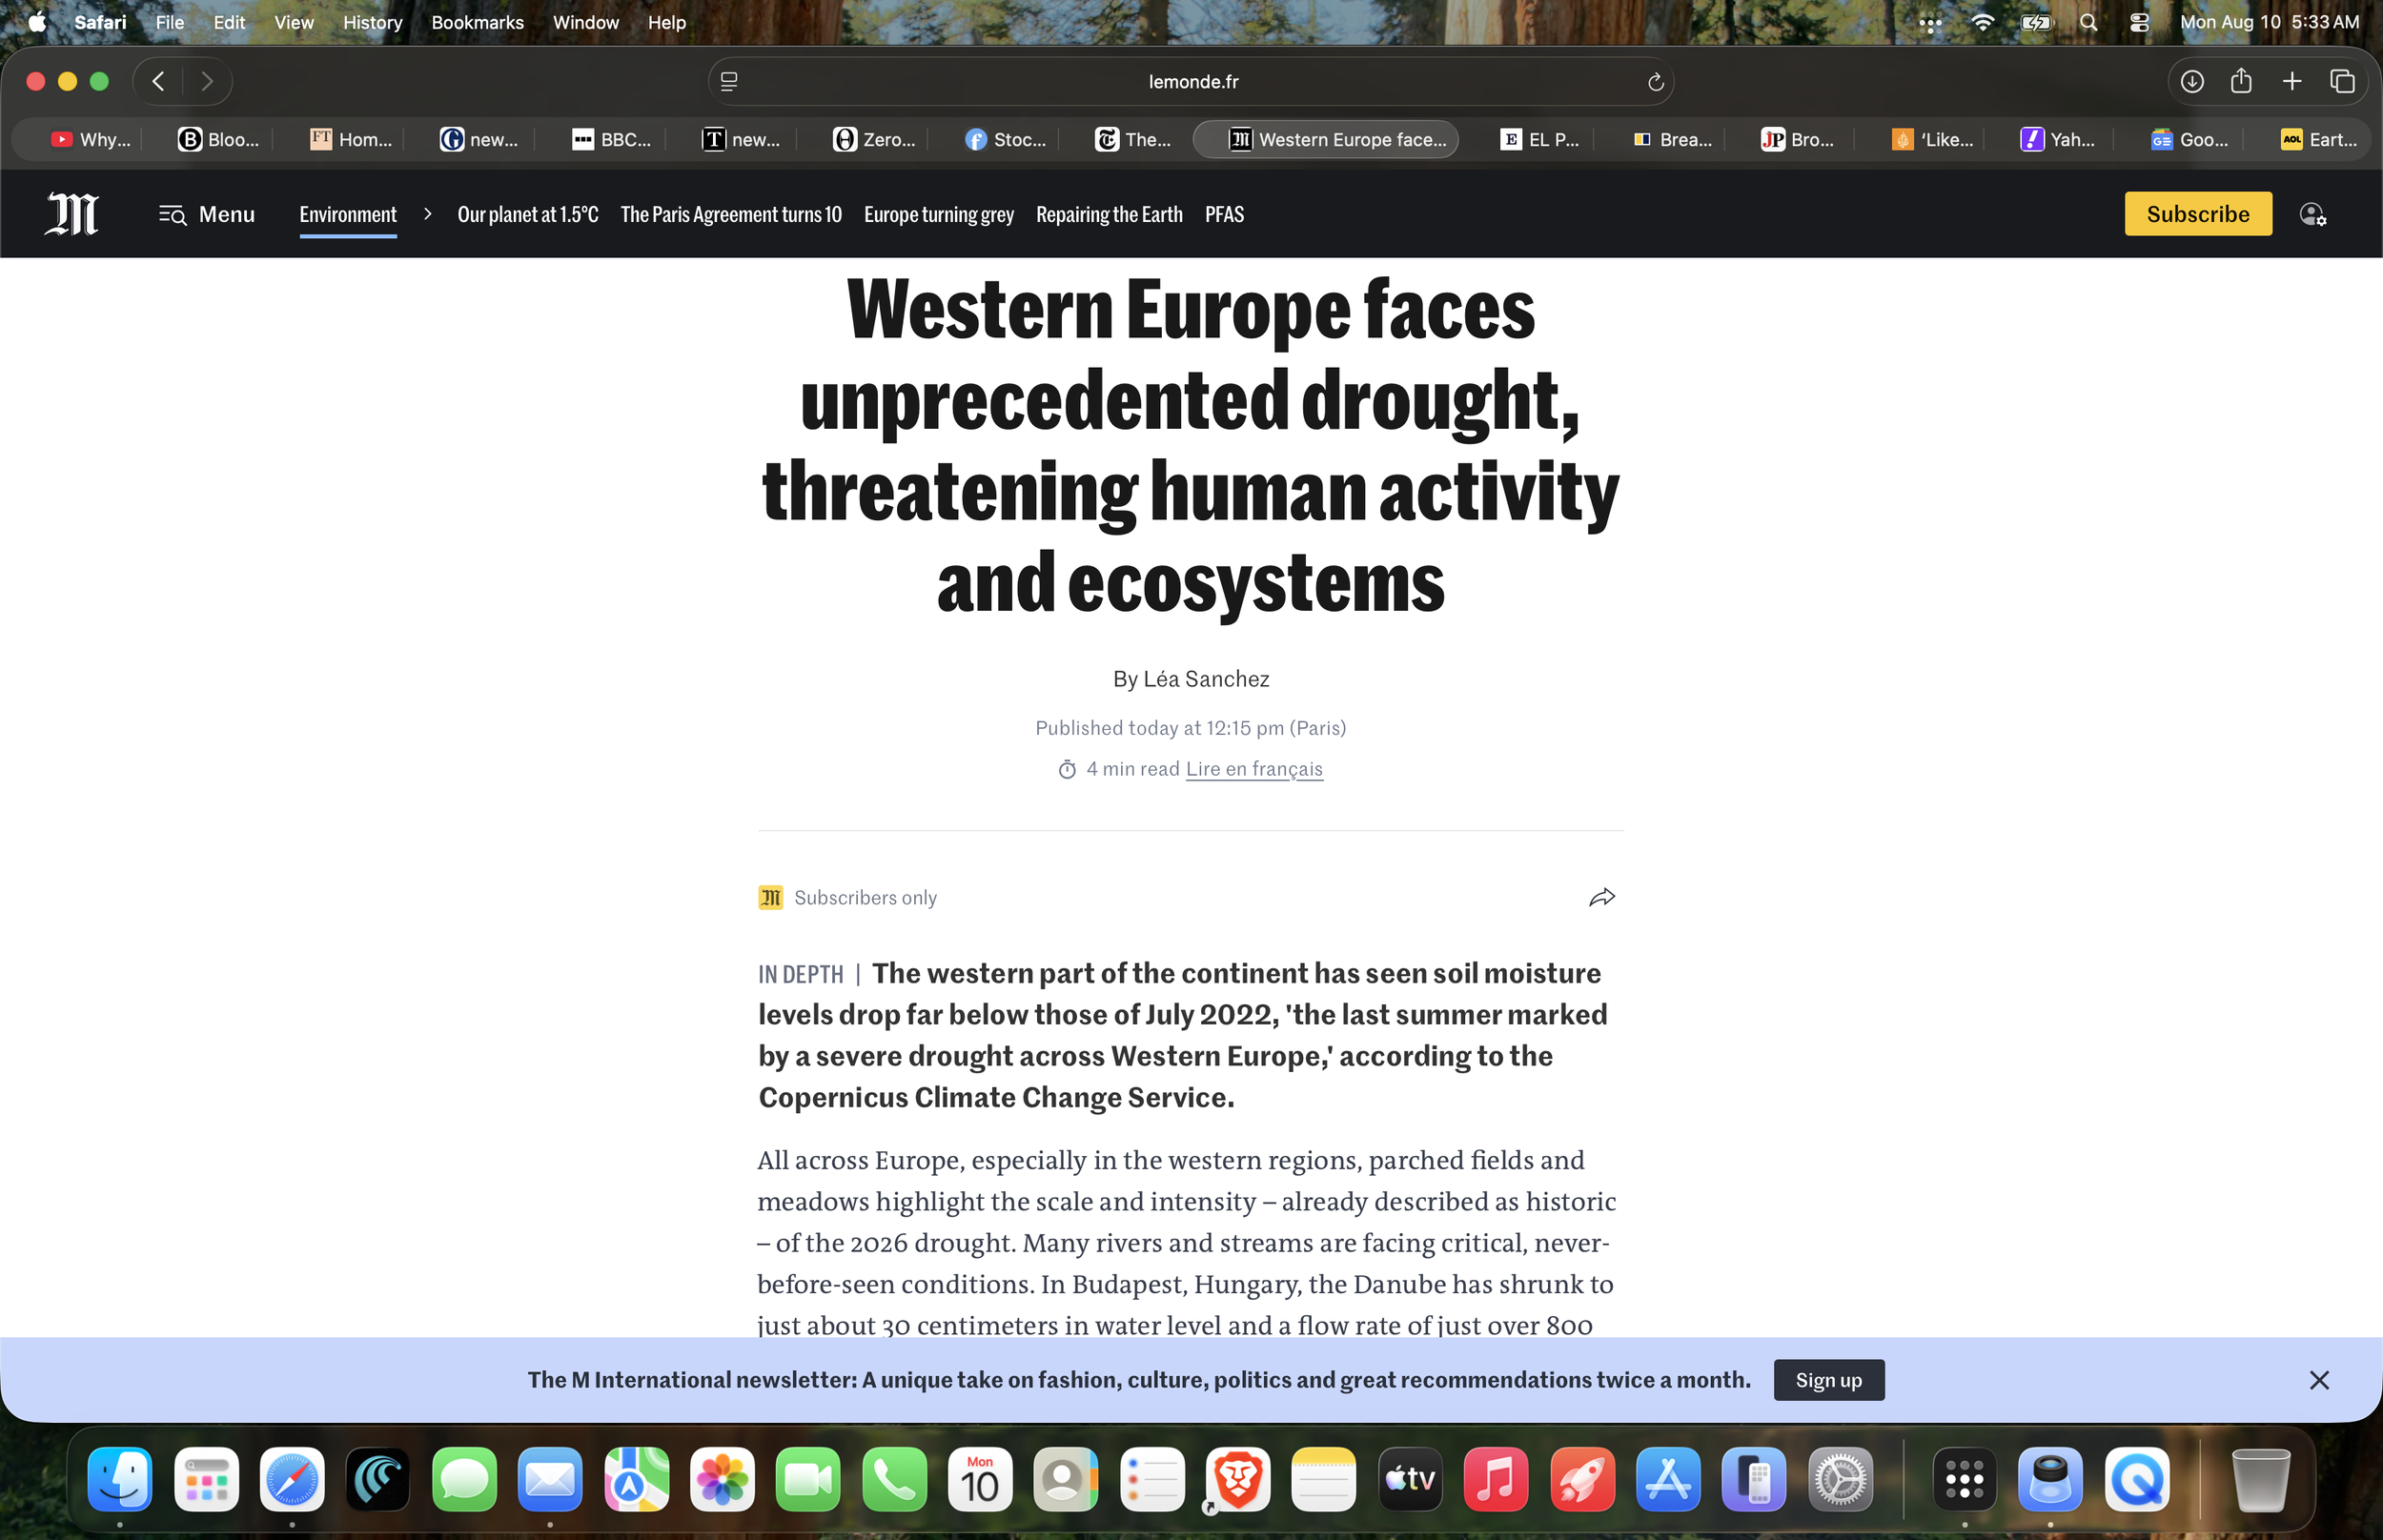2383x1540 pixels.
Task: Switch to the 'Like... tab
Action: coord(1932,140)
